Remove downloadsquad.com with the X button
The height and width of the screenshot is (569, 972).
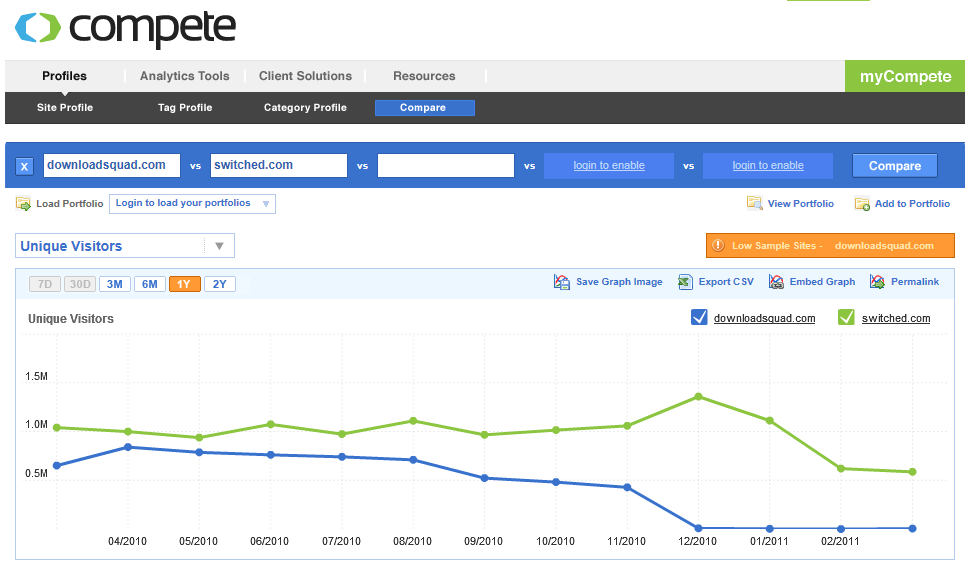point(24,166)
